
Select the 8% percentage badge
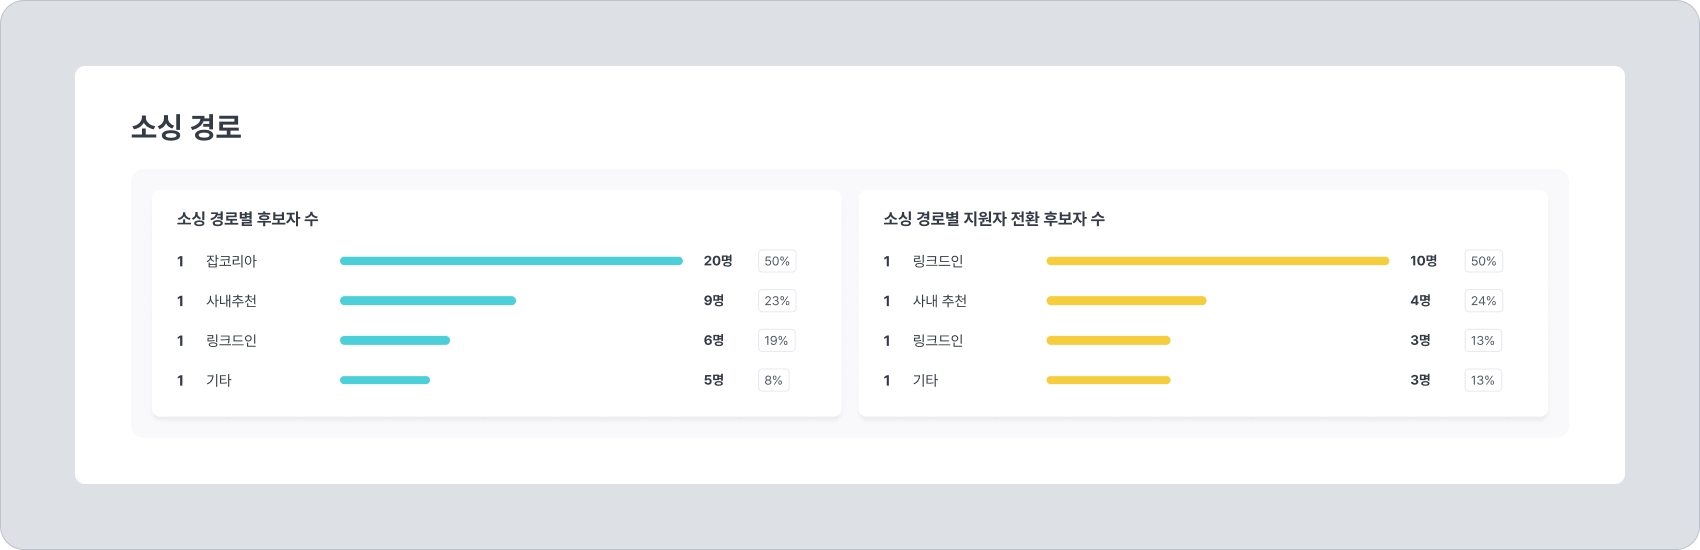(x=773, y=381)
